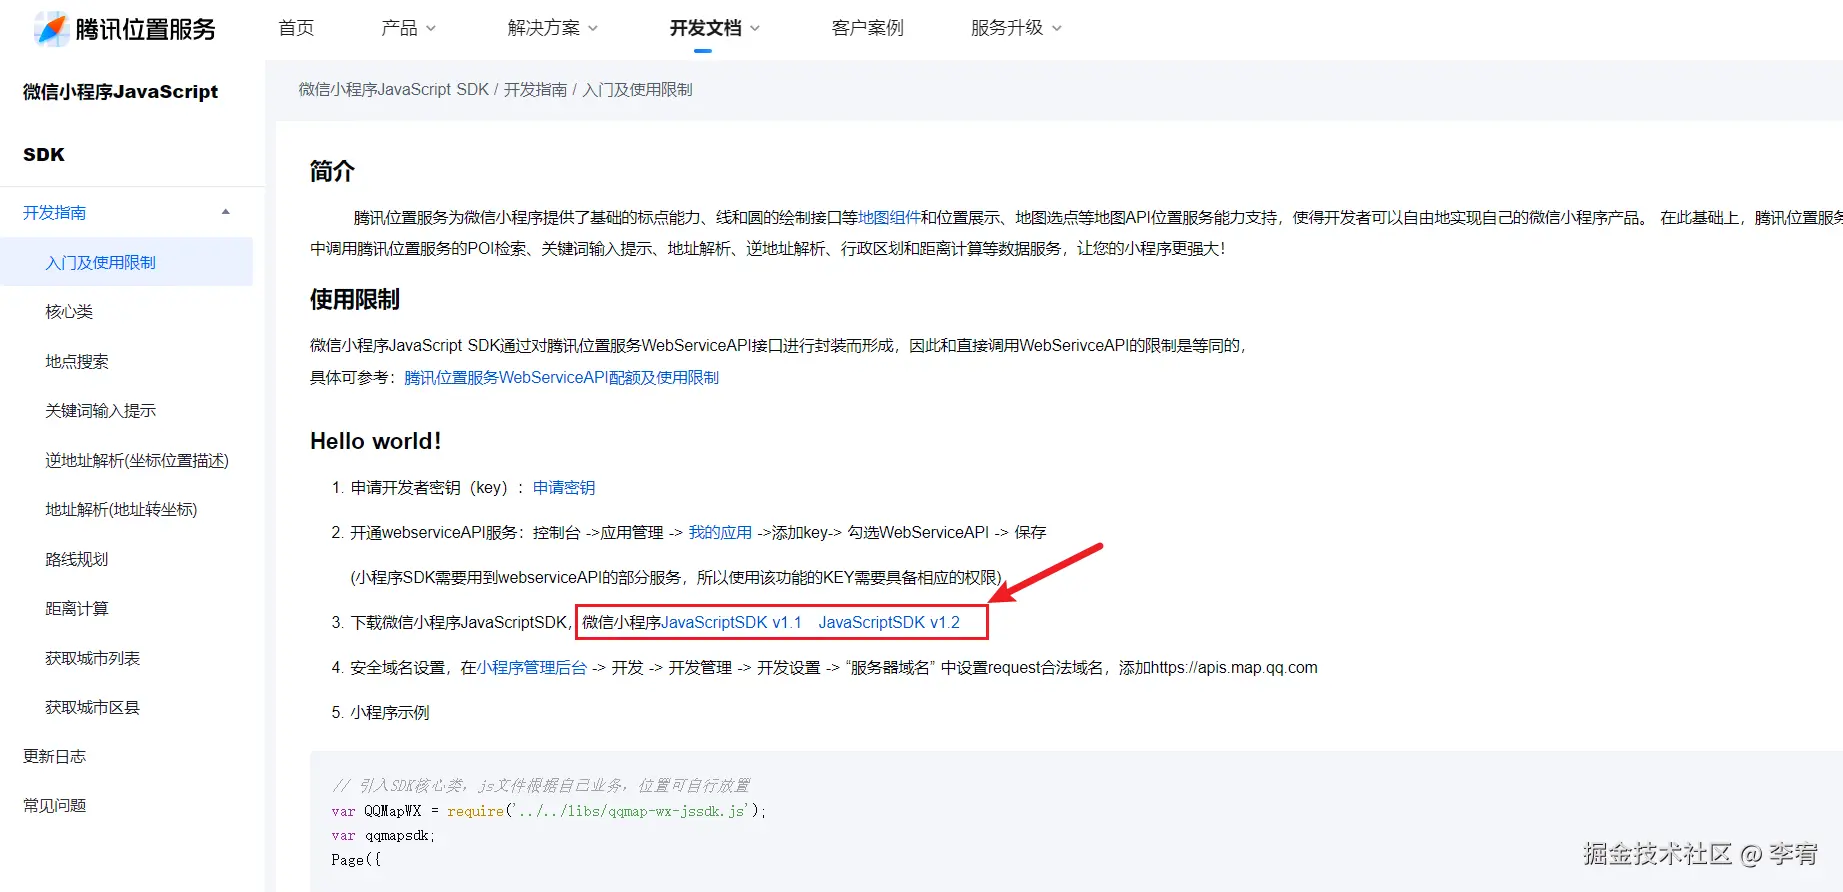This screenshot has height=892, width=1843.
Task: Click breadcrumb 入门及使用限制
Action: pos(637,89)
